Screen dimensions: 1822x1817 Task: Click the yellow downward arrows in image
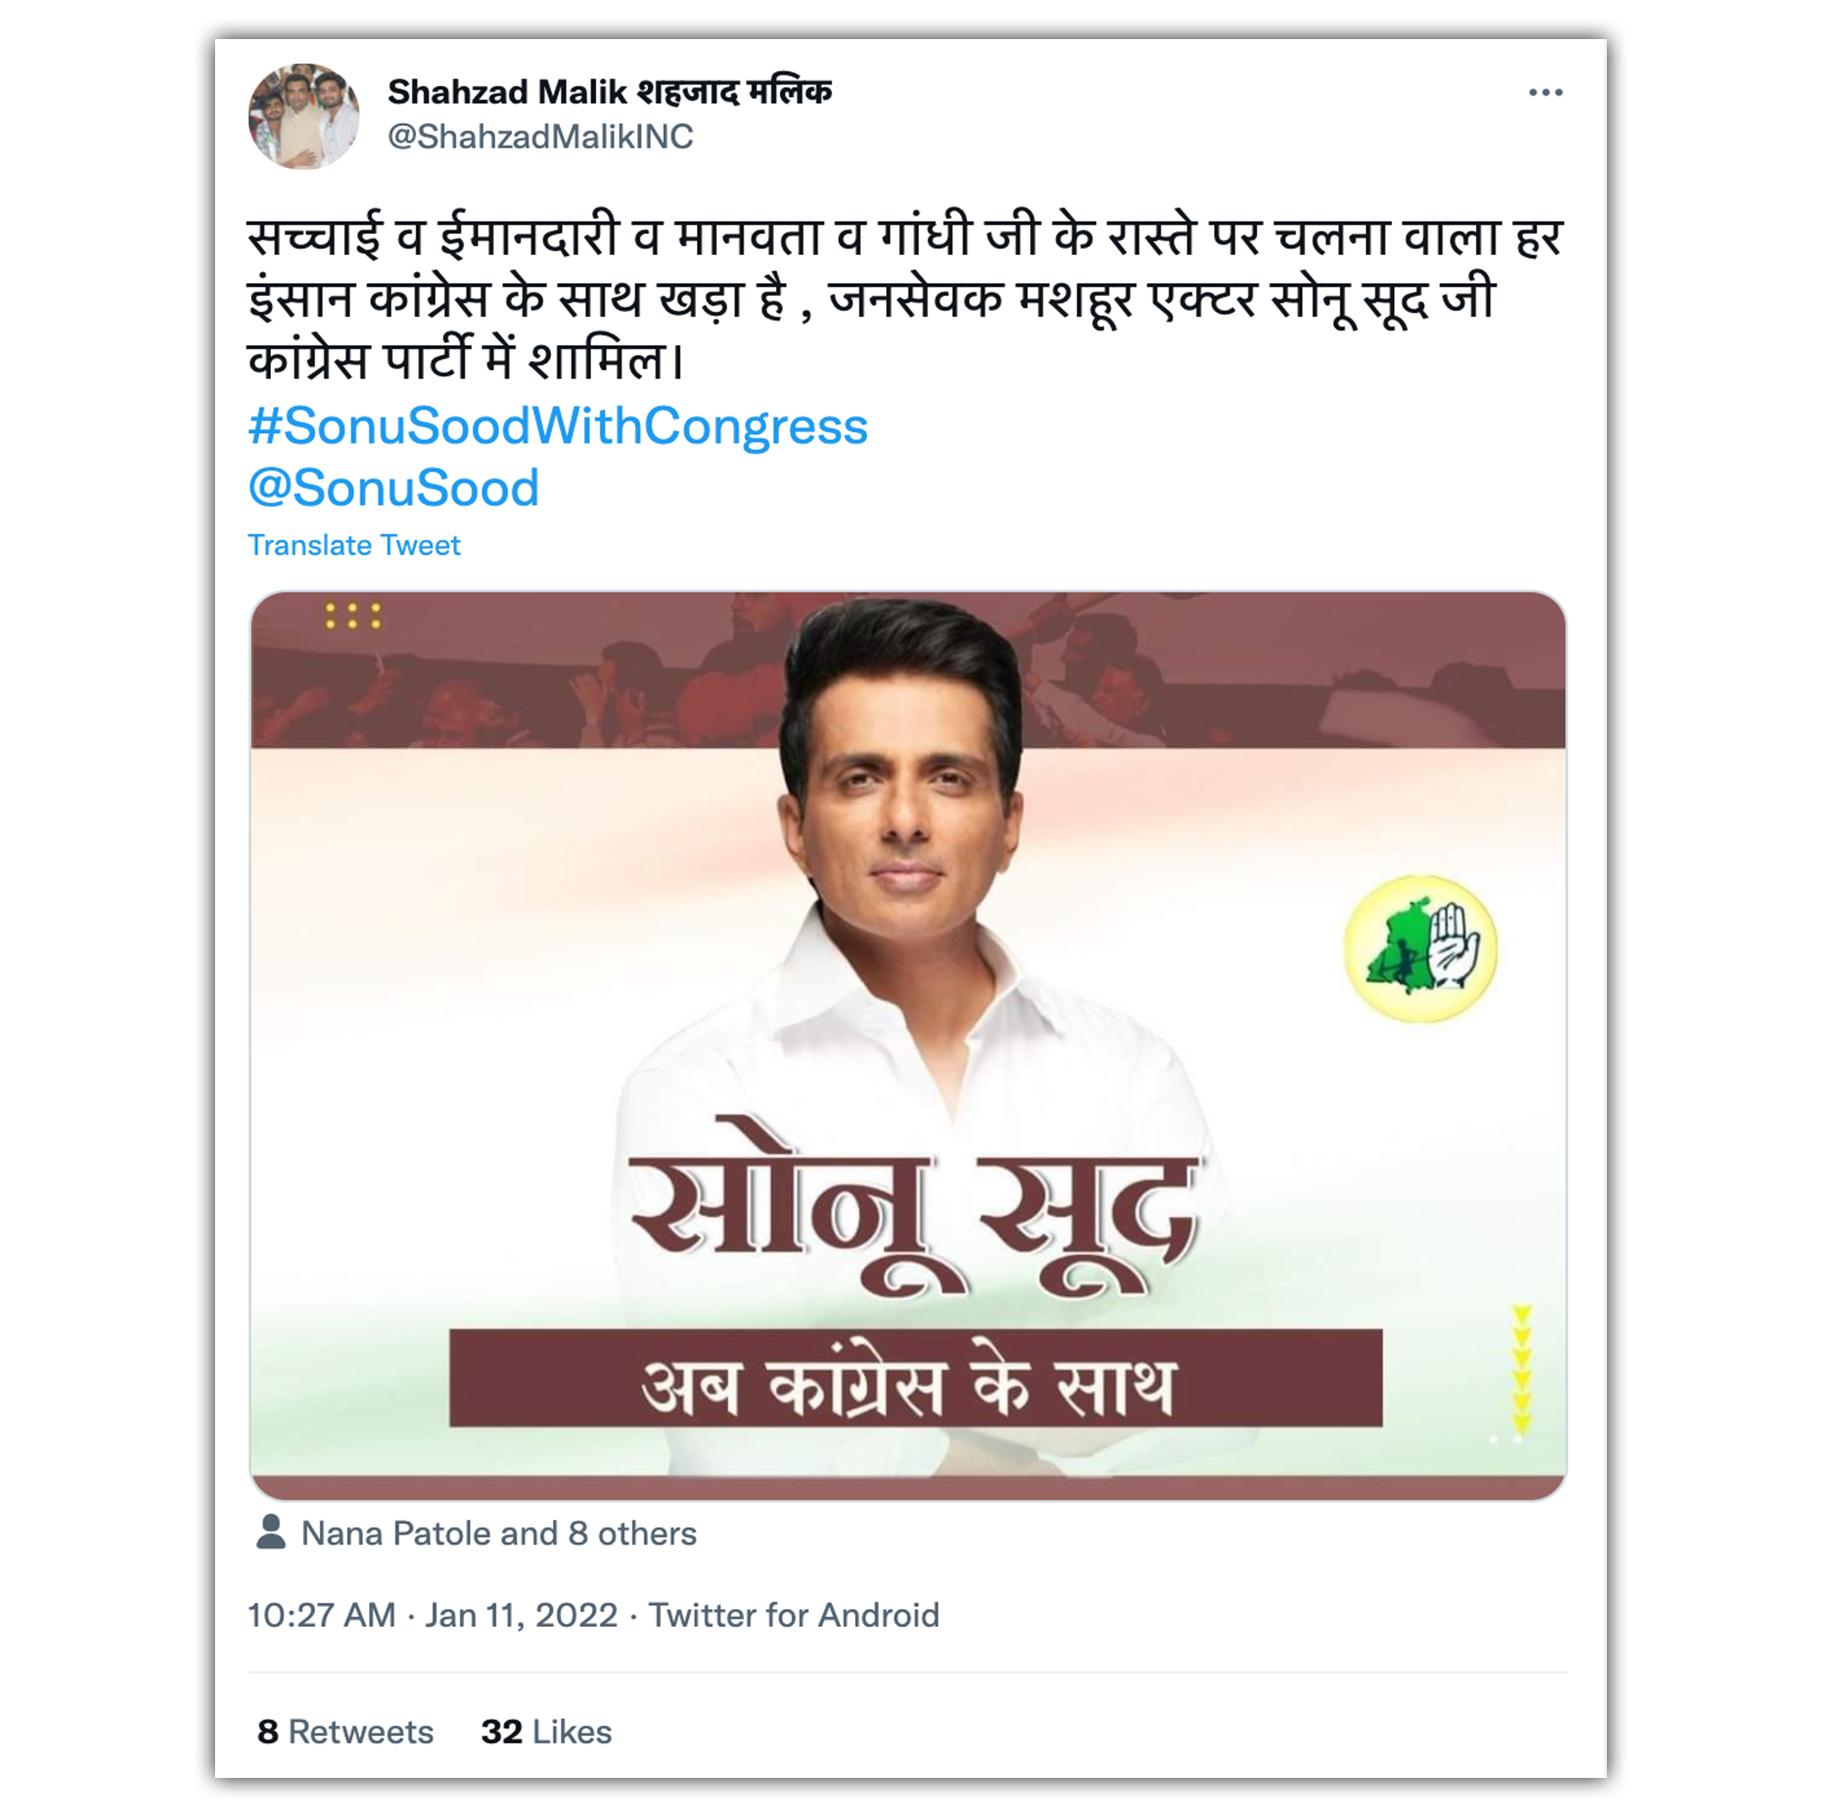[1521, 1369]
